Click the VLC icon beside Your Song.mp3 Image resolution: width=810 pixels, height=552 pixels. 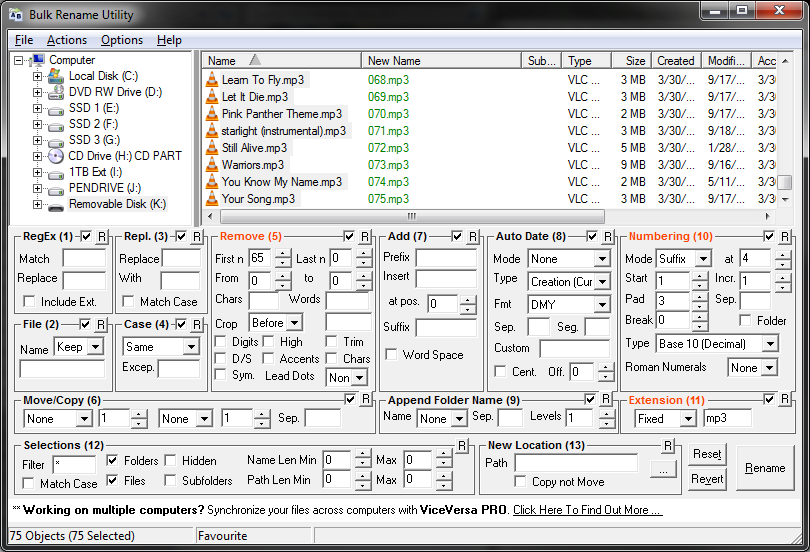[x=212, y=198]
